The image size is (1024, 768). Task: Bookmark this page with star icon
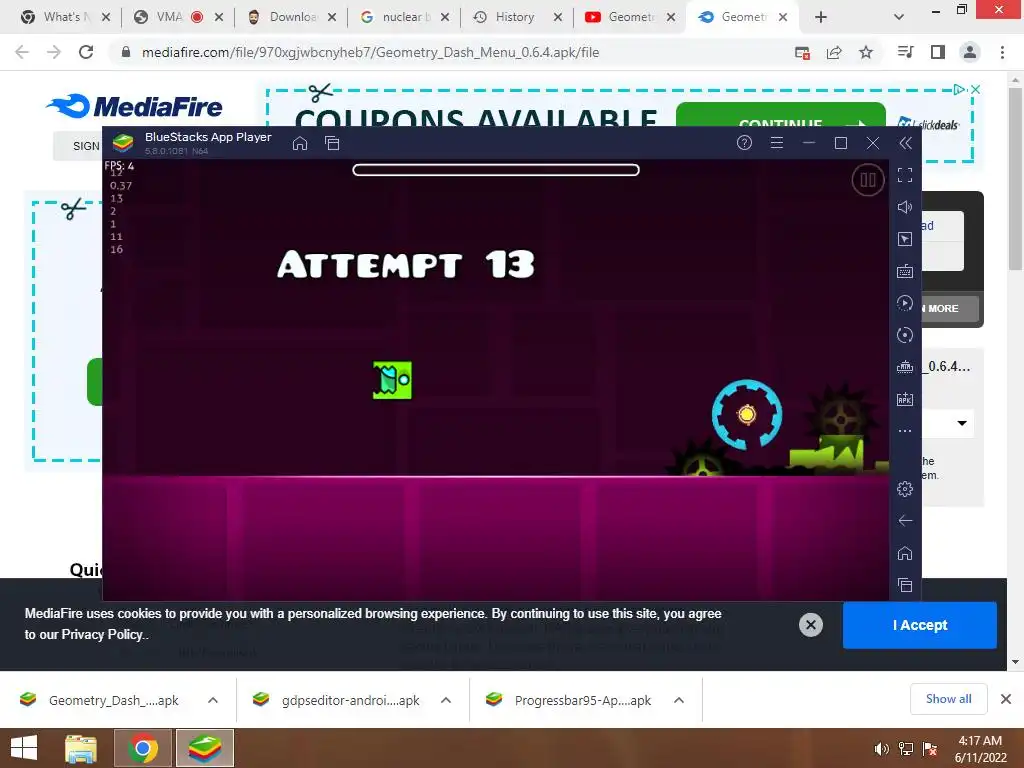[866, 52]
